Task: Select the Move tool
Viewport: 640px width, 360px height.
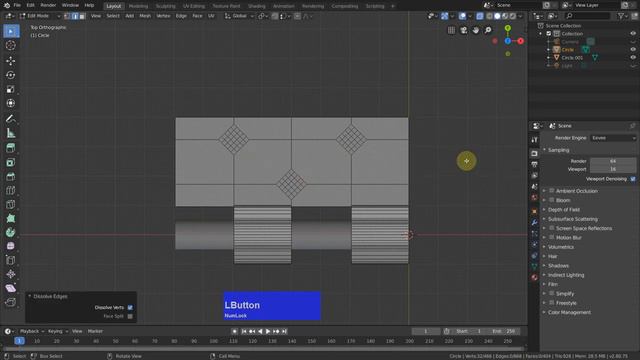Action: click(x=11, y=61)
